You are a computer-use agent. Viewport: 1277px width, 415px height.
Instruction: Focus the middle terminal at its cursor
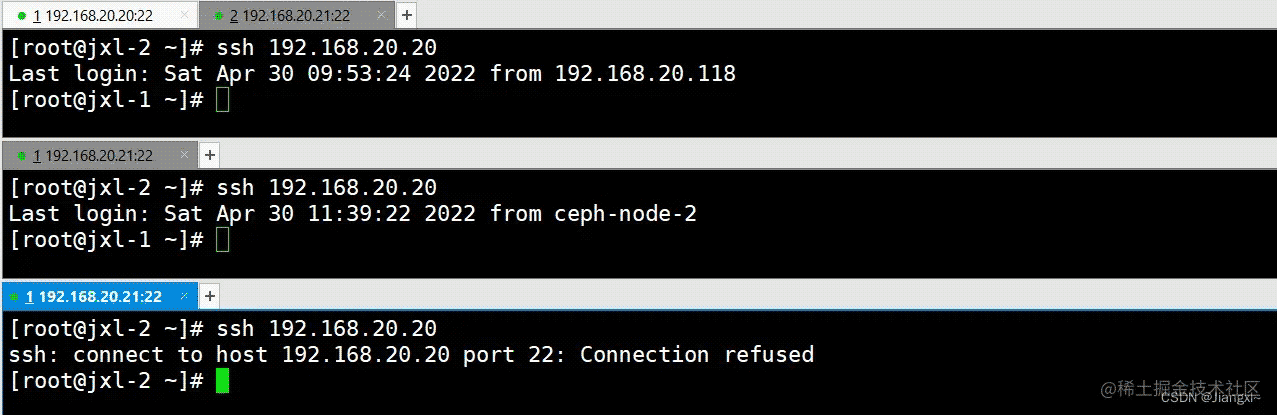pos(222,240)
